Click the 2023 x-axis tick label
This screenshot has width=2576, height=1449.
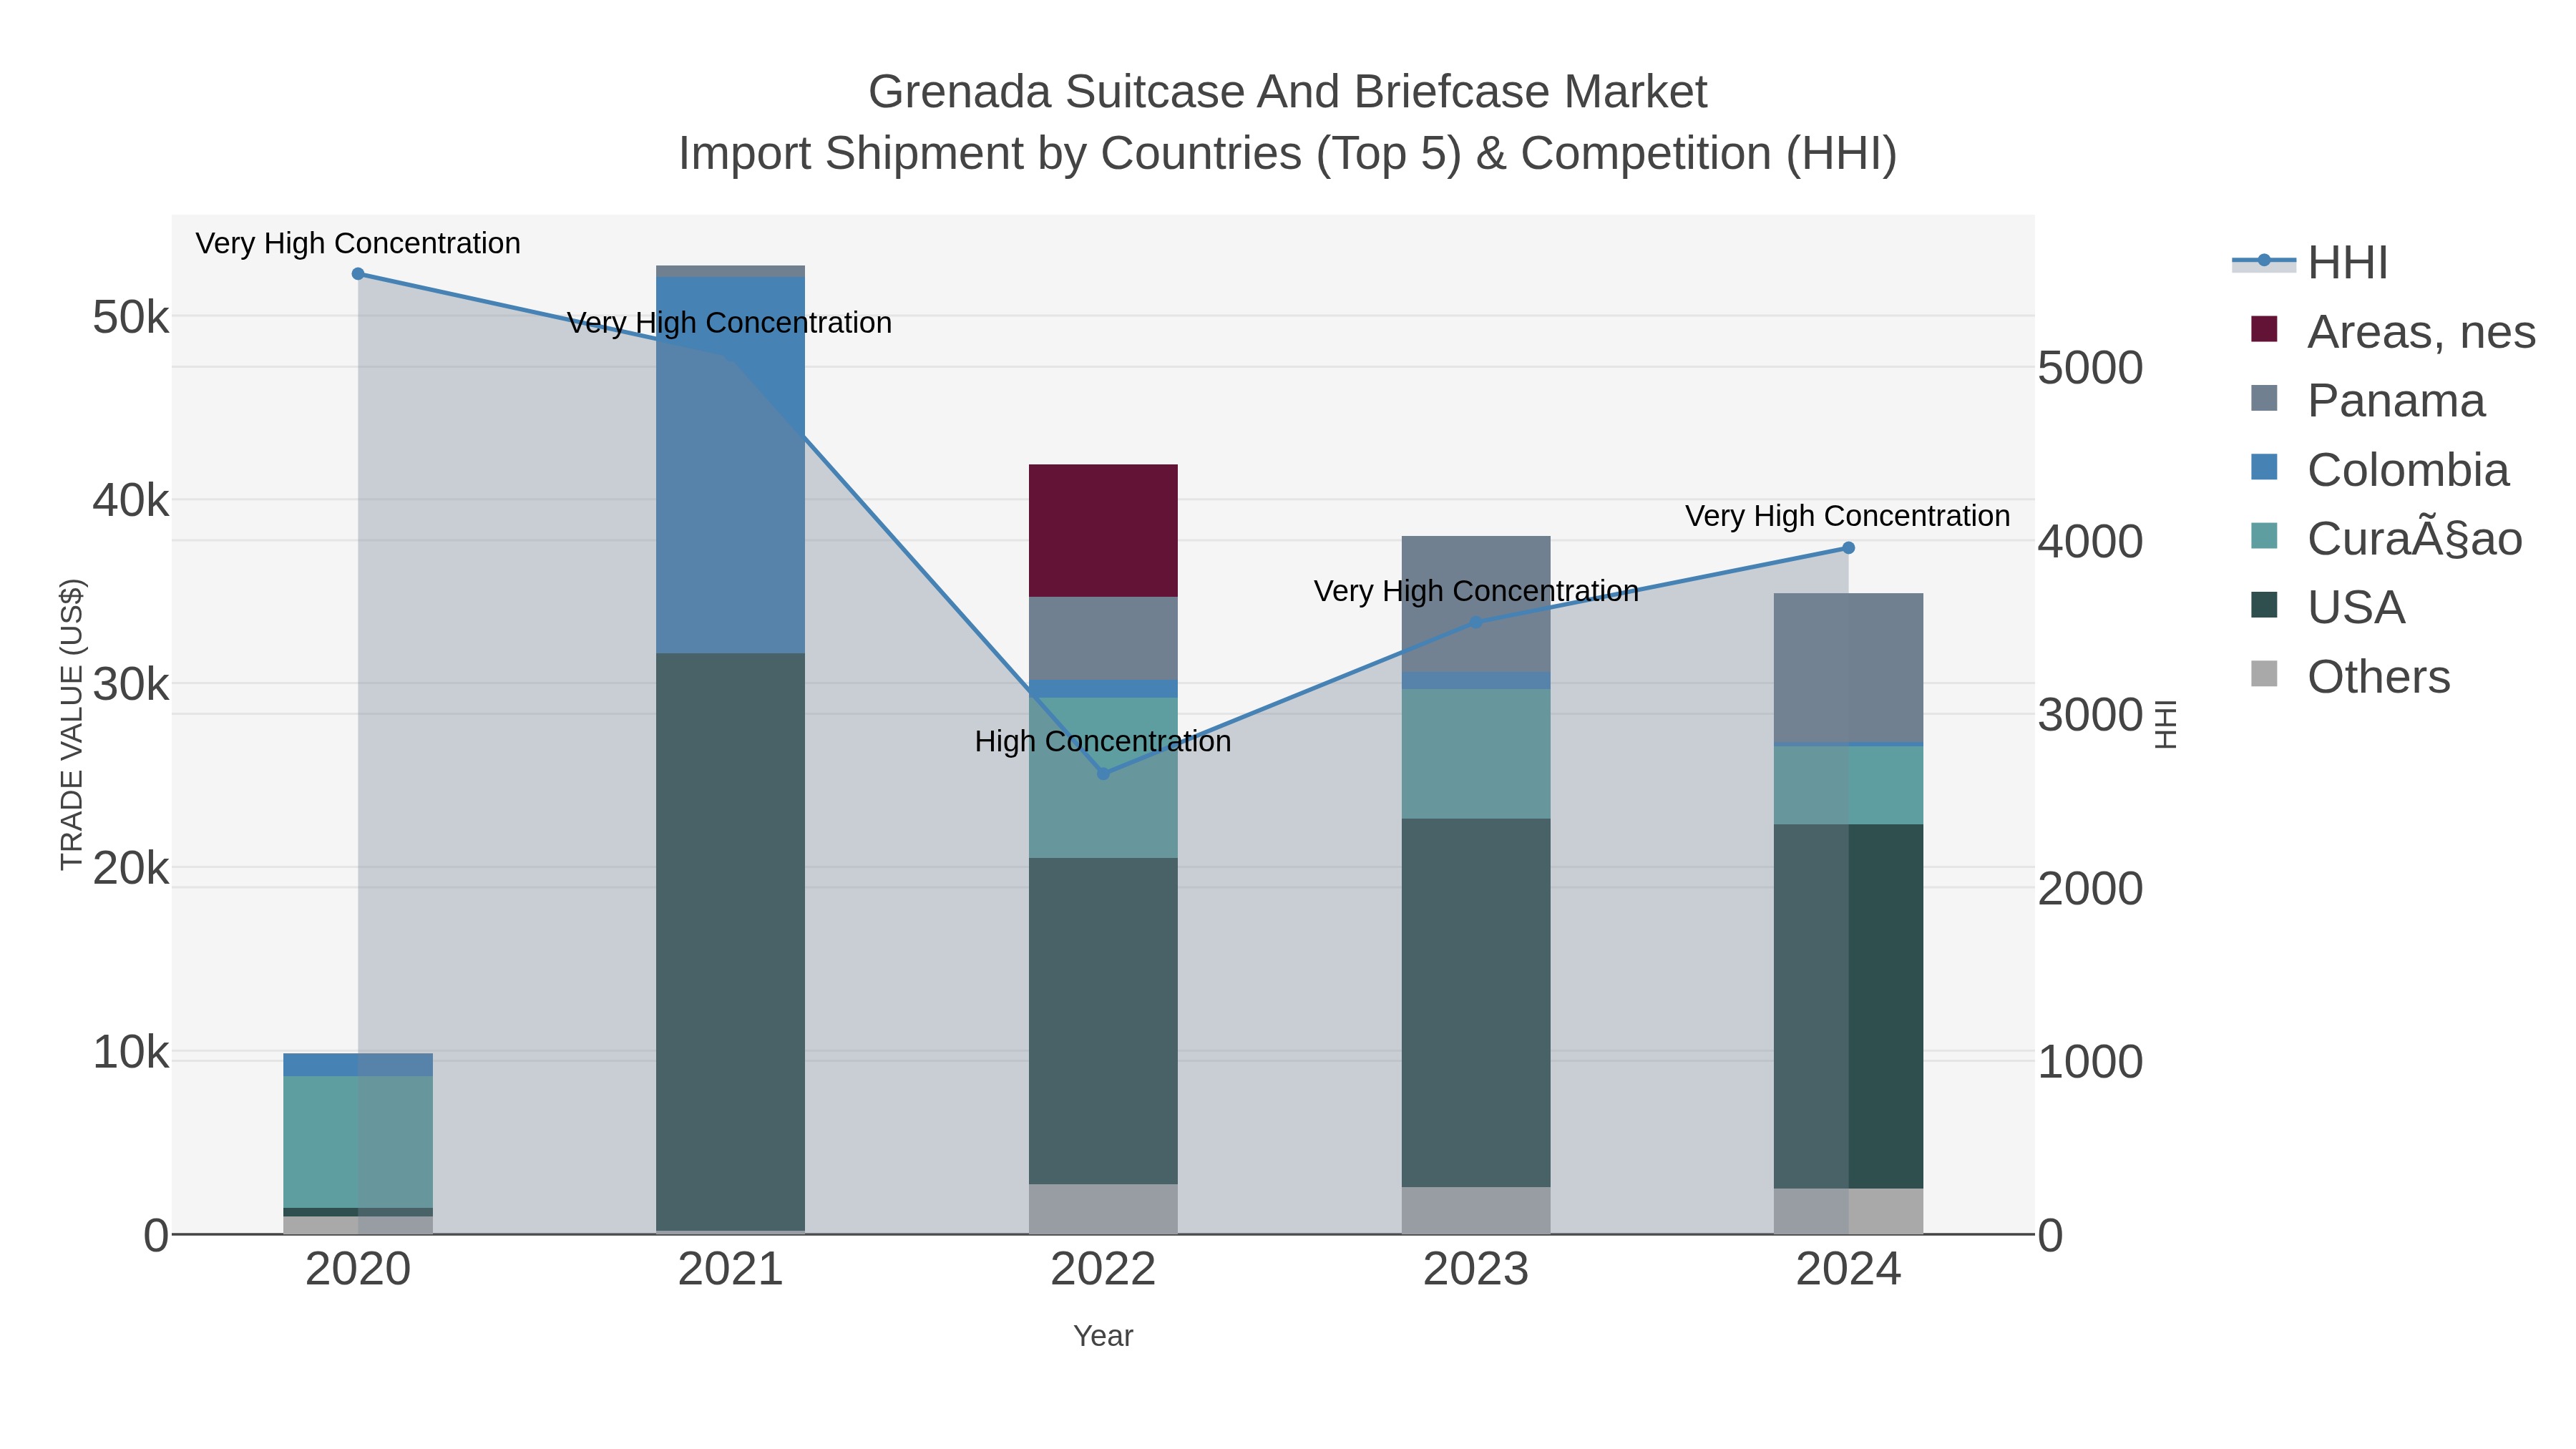pos(1476,1270)
